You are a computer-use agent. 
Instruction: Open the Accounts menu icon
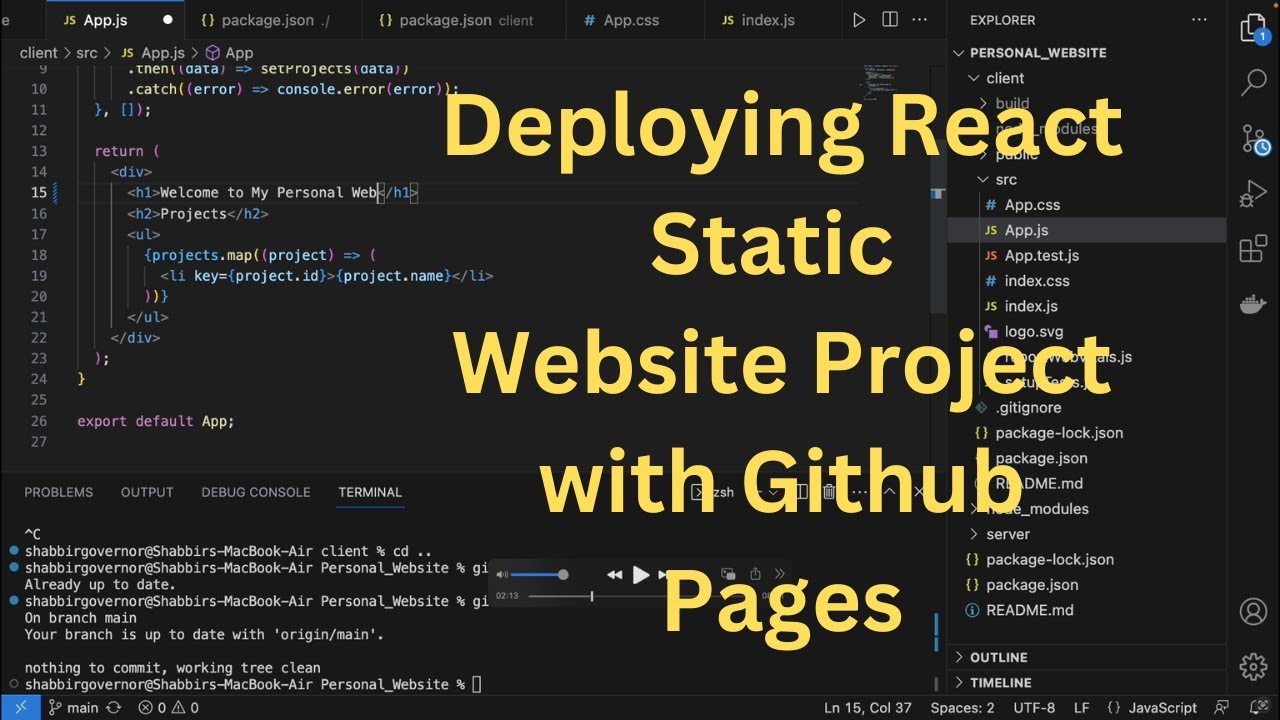coord(1253,611)
